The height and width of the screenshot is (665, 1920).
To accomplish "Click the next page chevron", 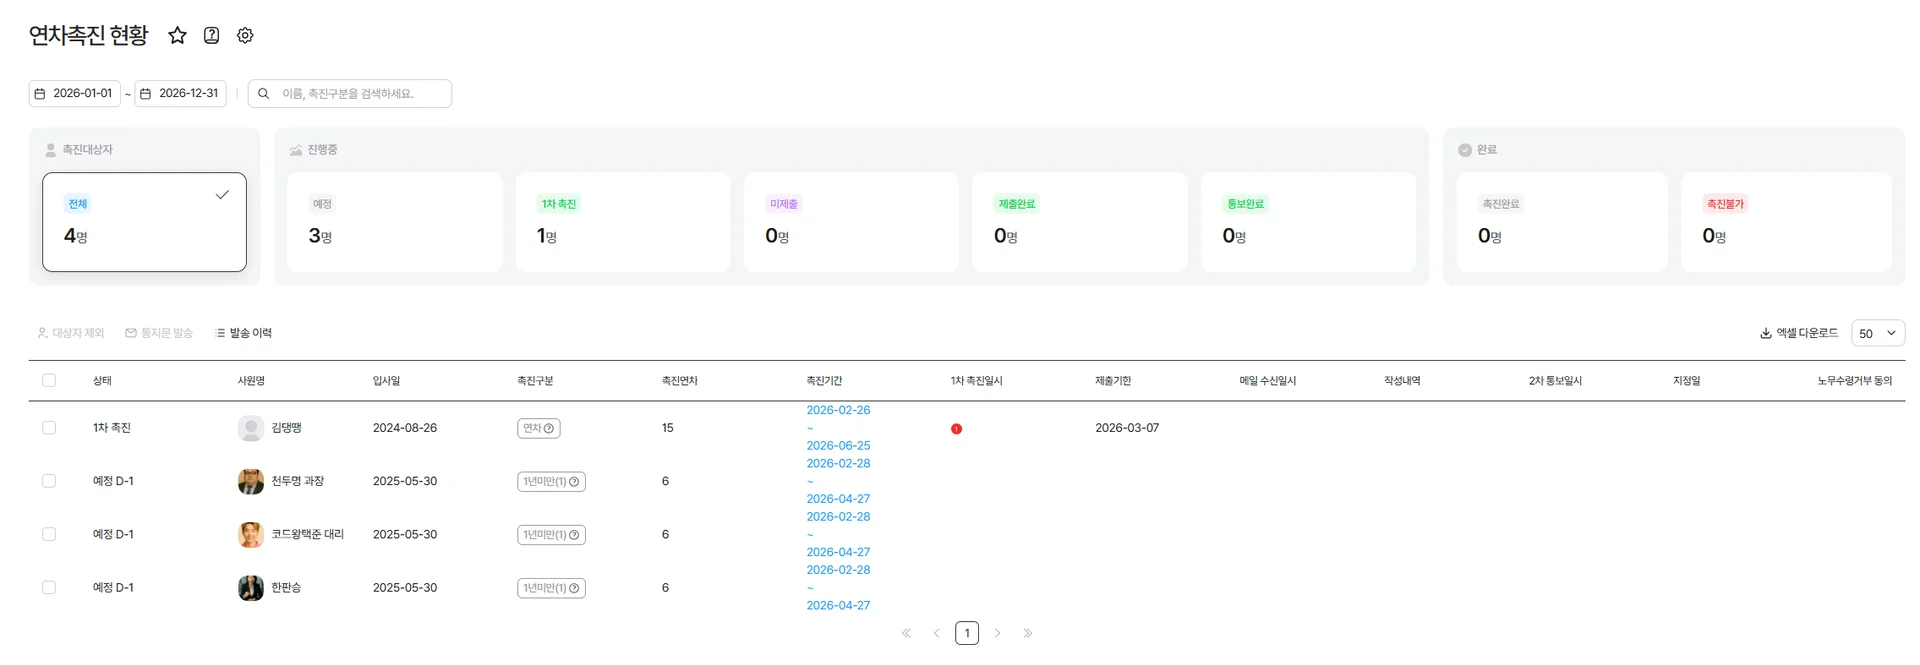I will click(x=997, y=633).
